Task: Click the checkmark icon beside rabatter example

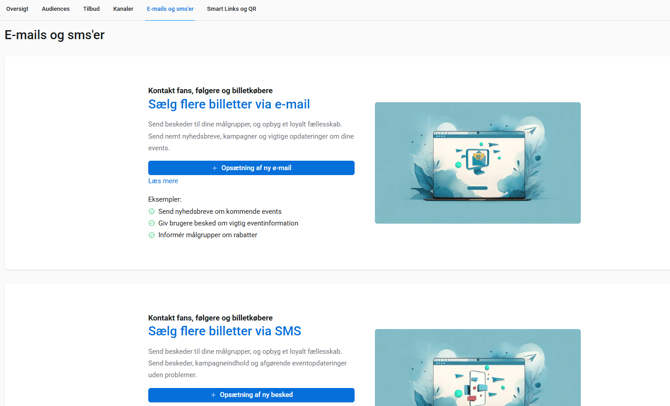Action: coord(152,235)
